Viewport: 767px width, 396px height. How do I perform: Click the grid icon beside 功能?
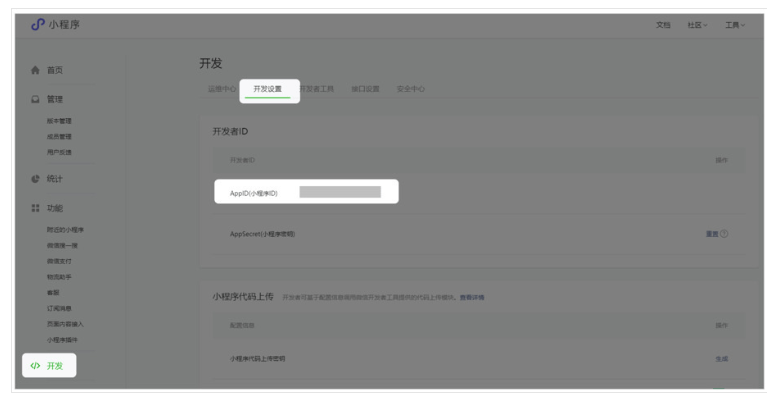pos(35,208)
